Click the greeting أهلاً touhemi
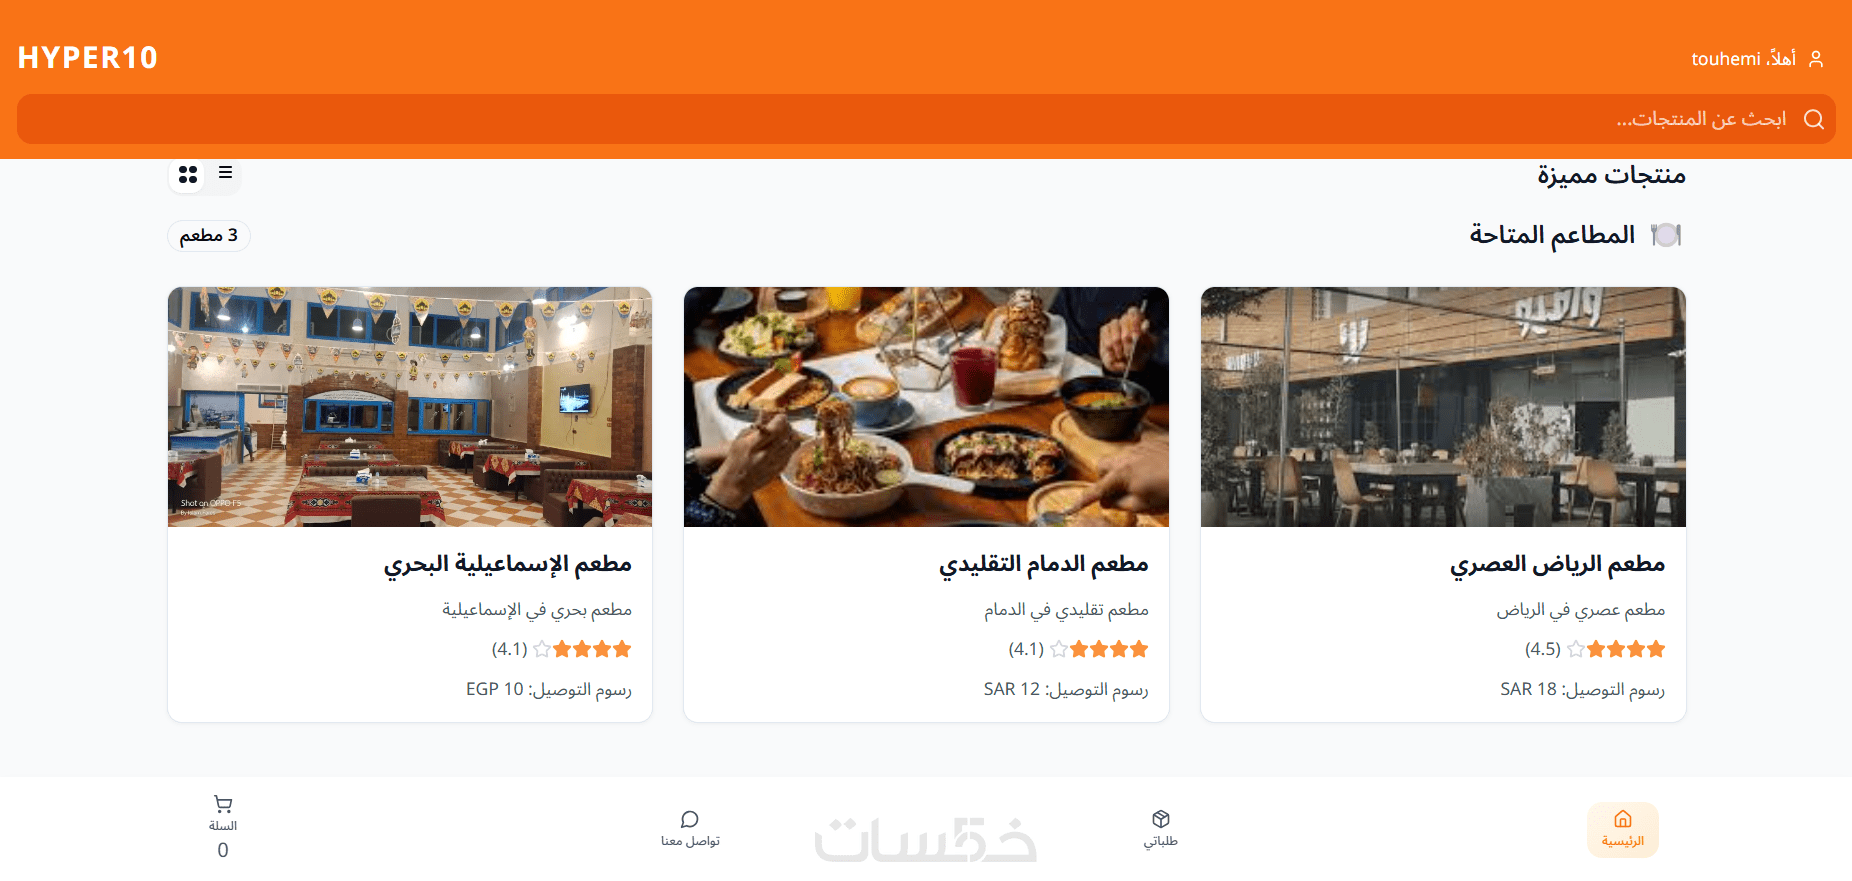Image resolution: width=1852 pixels, height=881 pixels. (x=1743, y=59)
